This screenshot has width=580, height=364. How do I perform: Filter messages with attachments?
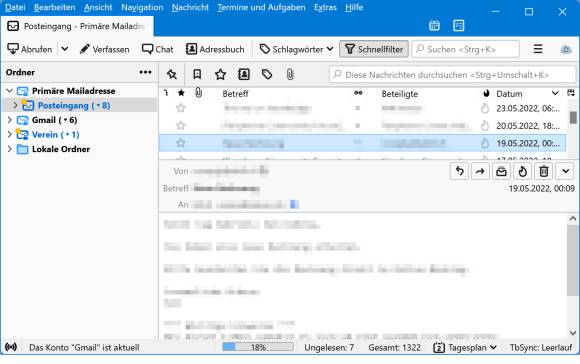tap(290, 74)
